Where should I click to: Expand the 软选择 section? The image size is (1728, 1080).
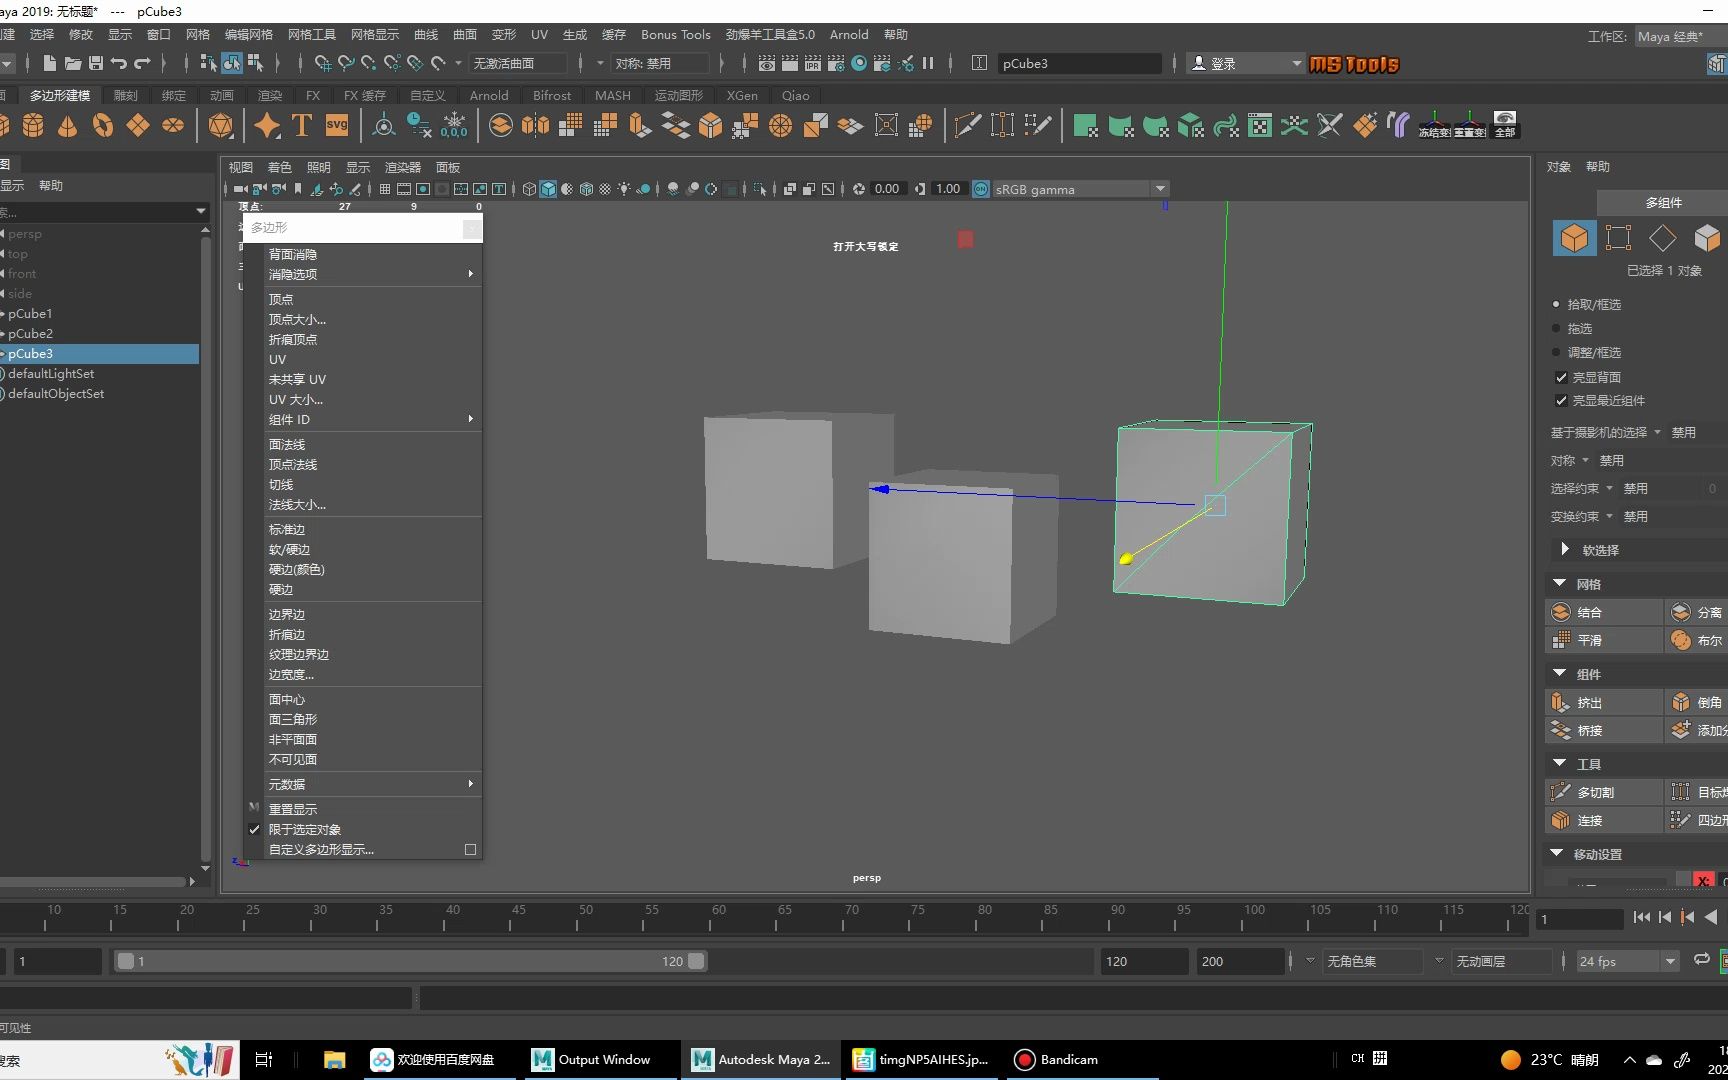click(1565, 550)
